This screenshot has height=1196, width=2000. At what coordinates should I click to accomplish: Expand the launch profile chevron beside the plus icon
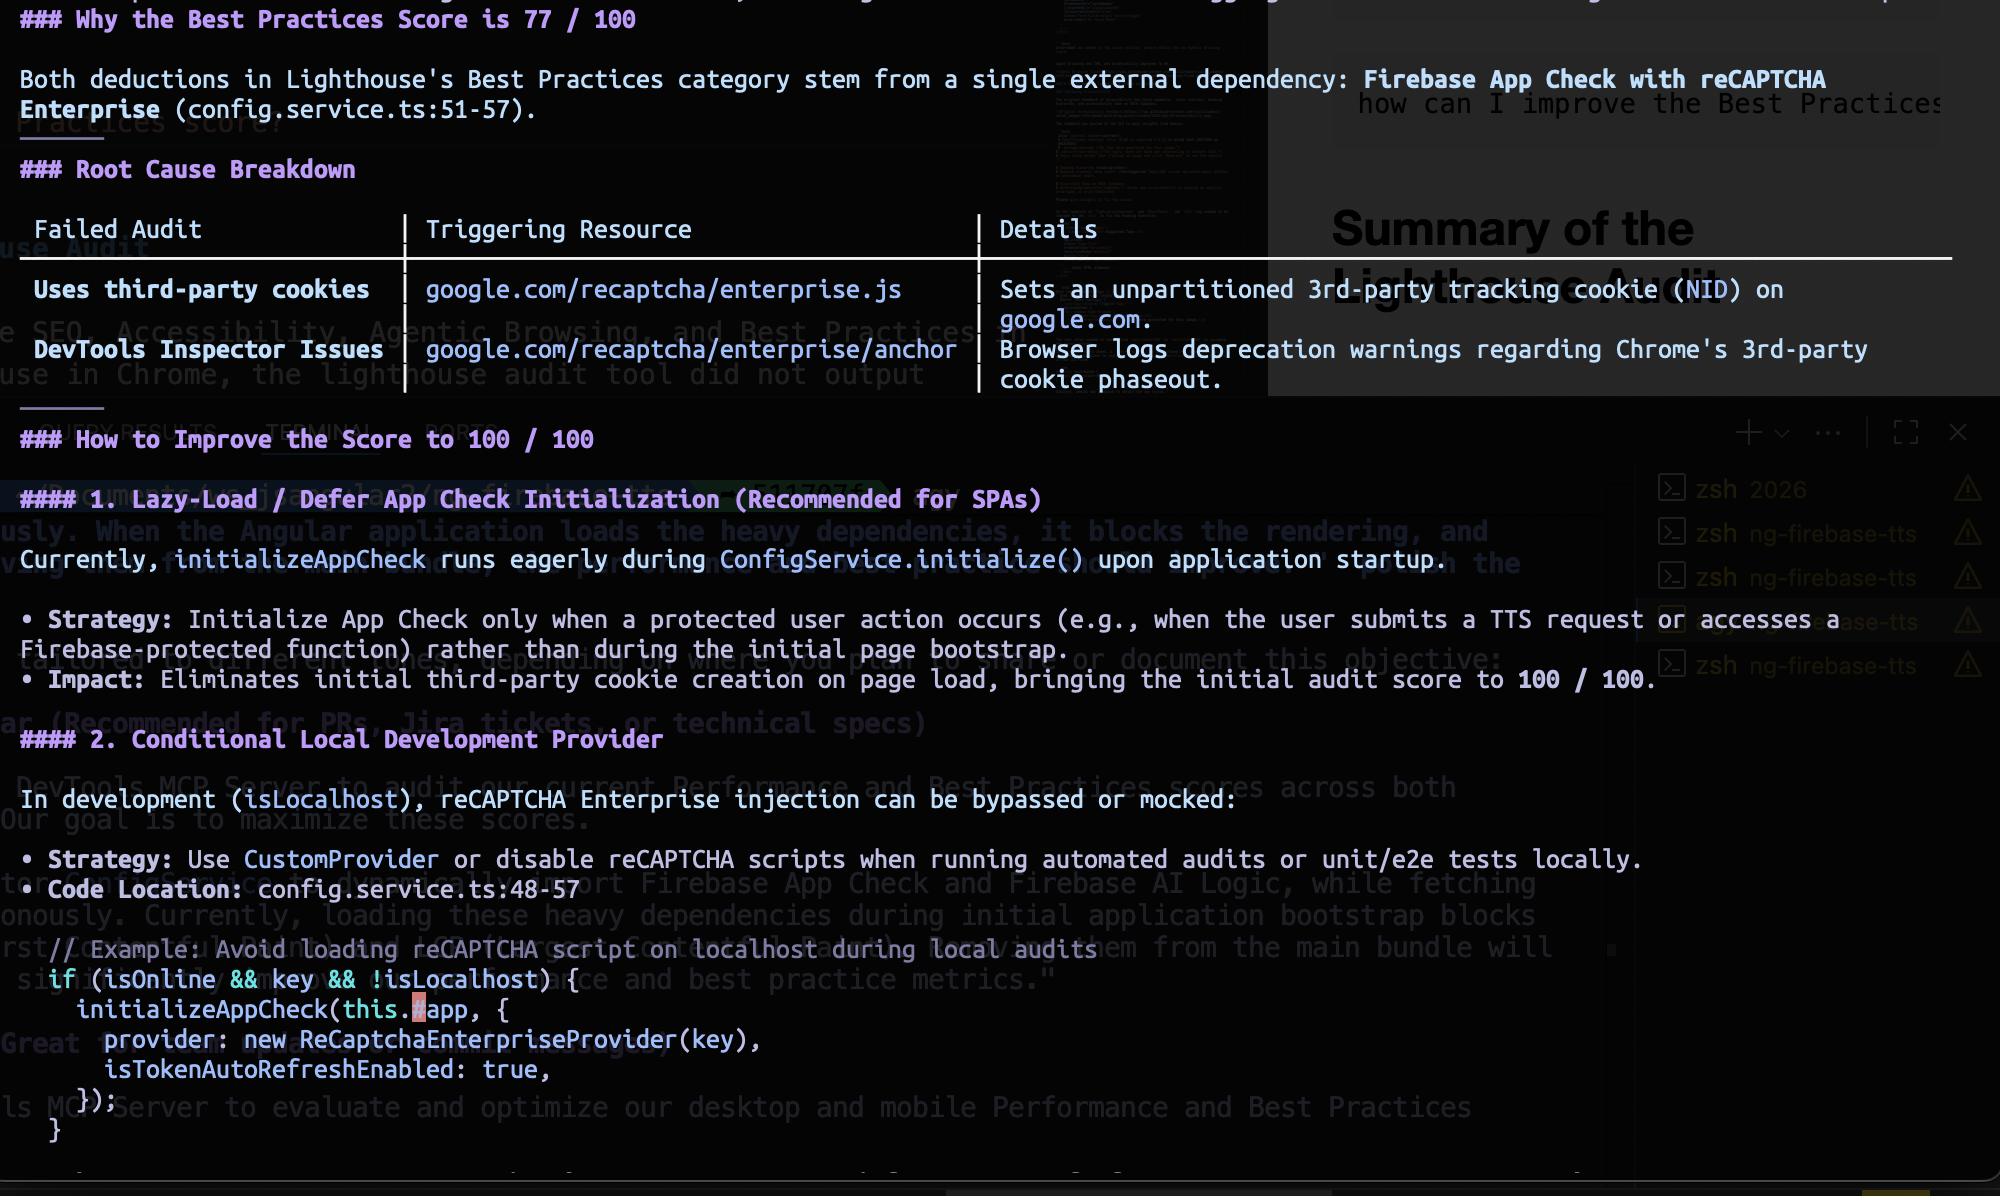point(1782,434)
